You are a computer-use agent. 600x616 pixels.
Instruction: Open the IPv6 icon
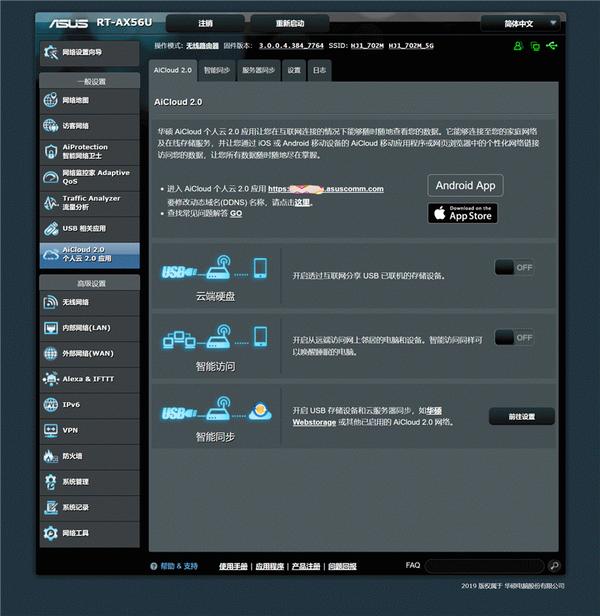tap(51, 405)
